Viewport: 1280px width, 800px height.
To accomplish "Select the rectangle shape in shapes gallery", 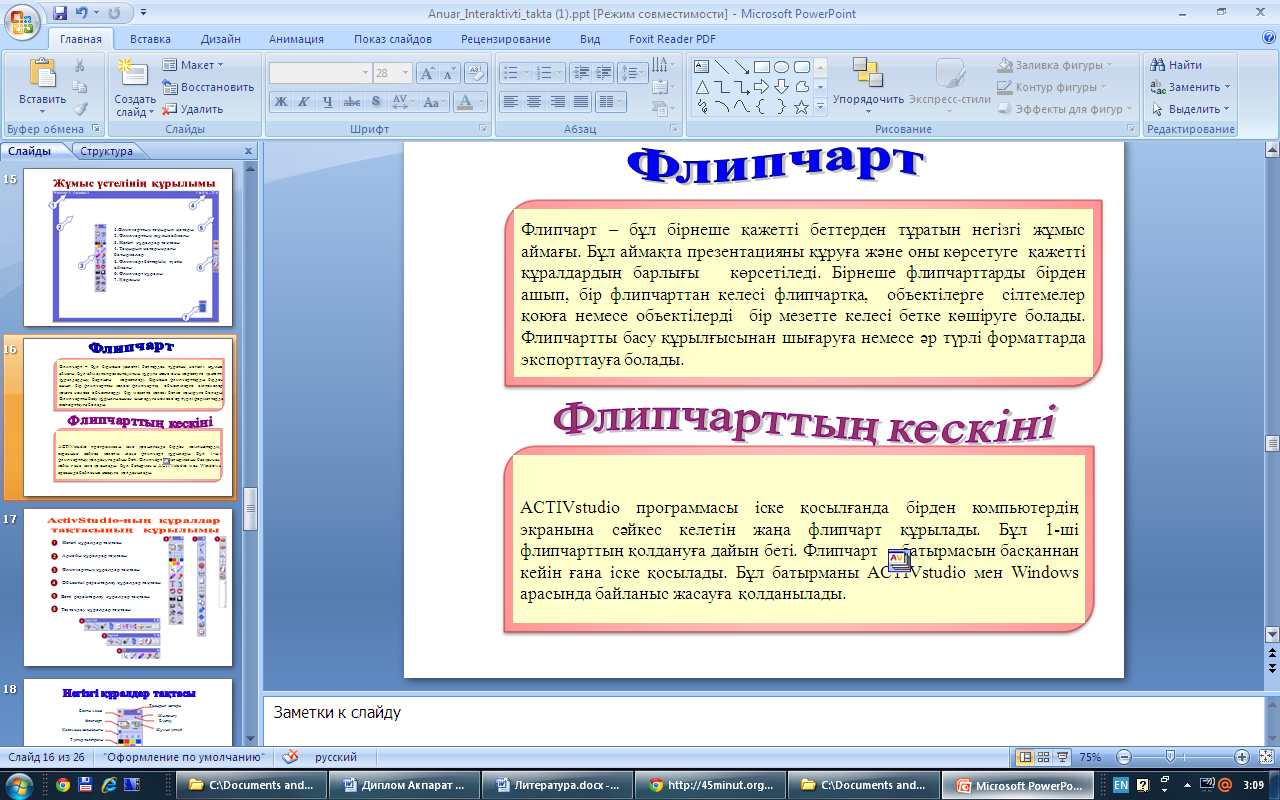I will pyautogui.click(x=761, y=67).
